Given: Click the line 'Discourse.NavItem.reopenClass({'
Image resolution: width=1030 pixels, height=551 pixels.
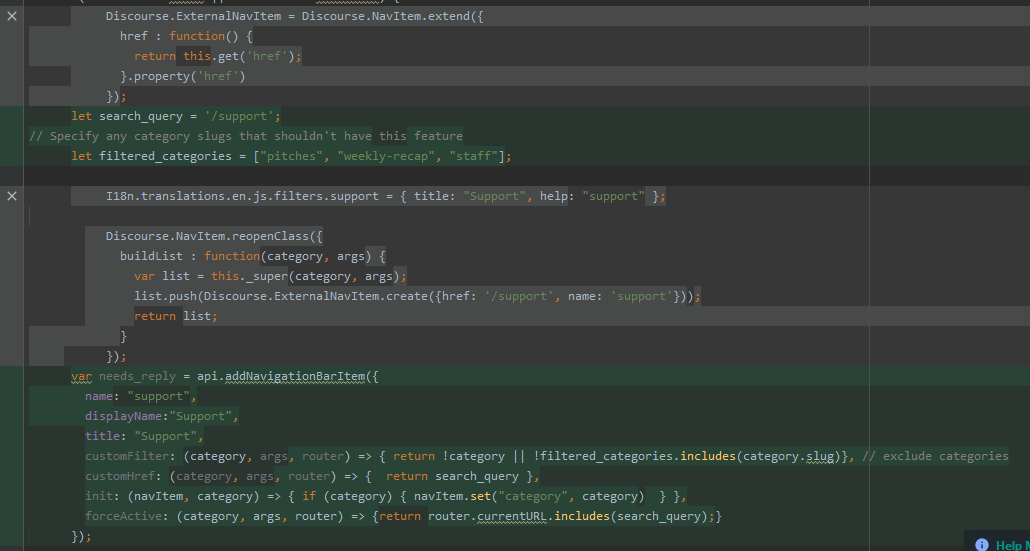Looking at the screenshot, I should tap(214, 236).
